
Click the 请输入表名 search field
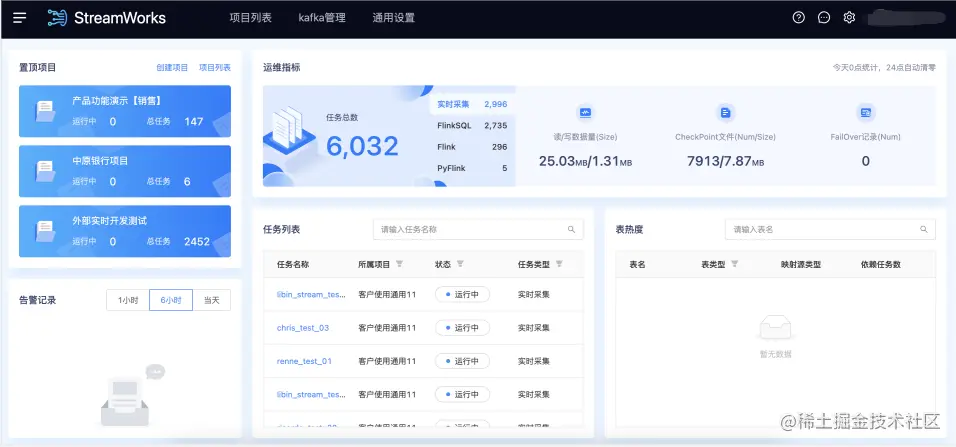pyautogui.click(x=830, y=230)
